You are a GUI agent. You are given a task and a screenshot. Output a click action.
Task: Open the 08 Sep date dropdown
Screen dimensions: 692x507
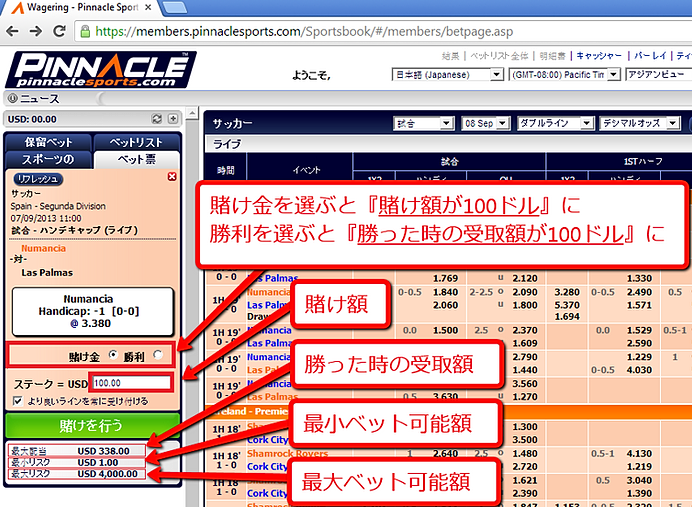[485, 123]
